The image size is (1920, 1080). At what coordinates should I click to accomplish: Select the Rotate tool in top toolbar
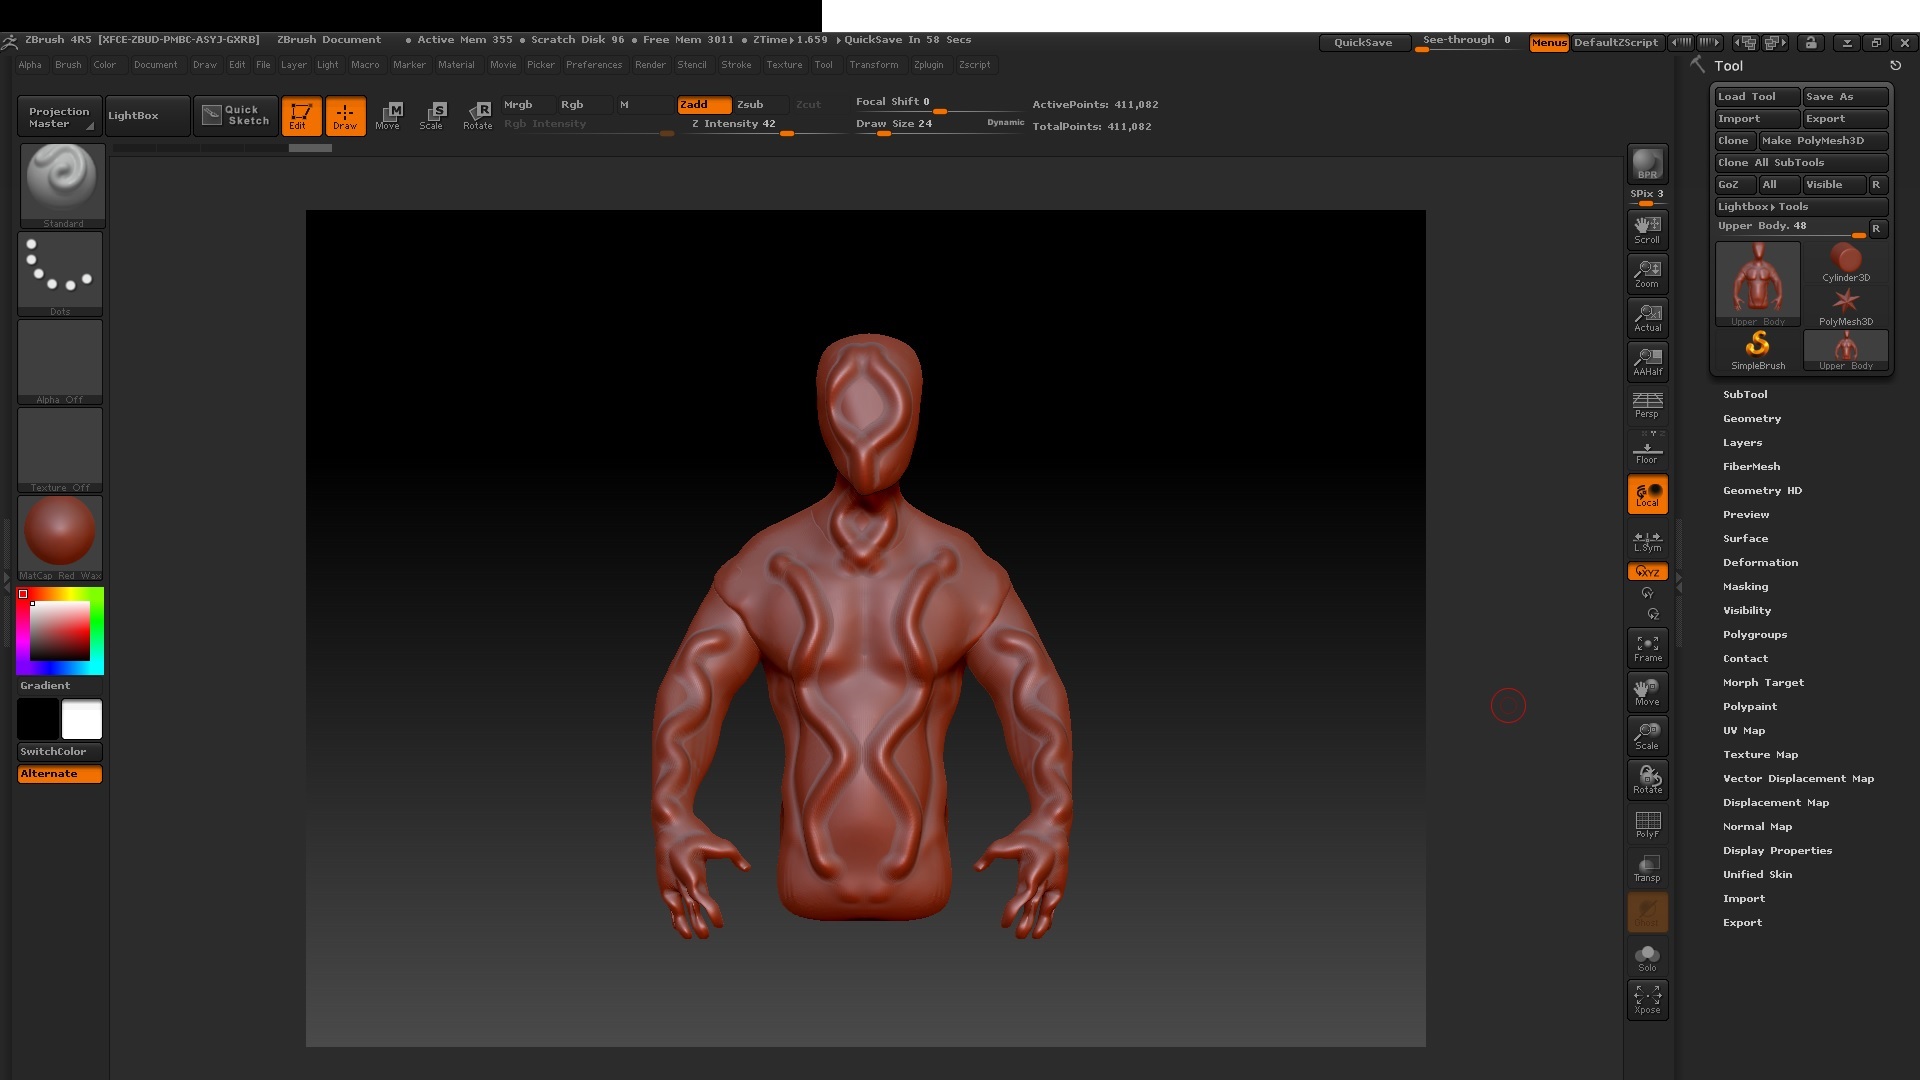[477, 115]
